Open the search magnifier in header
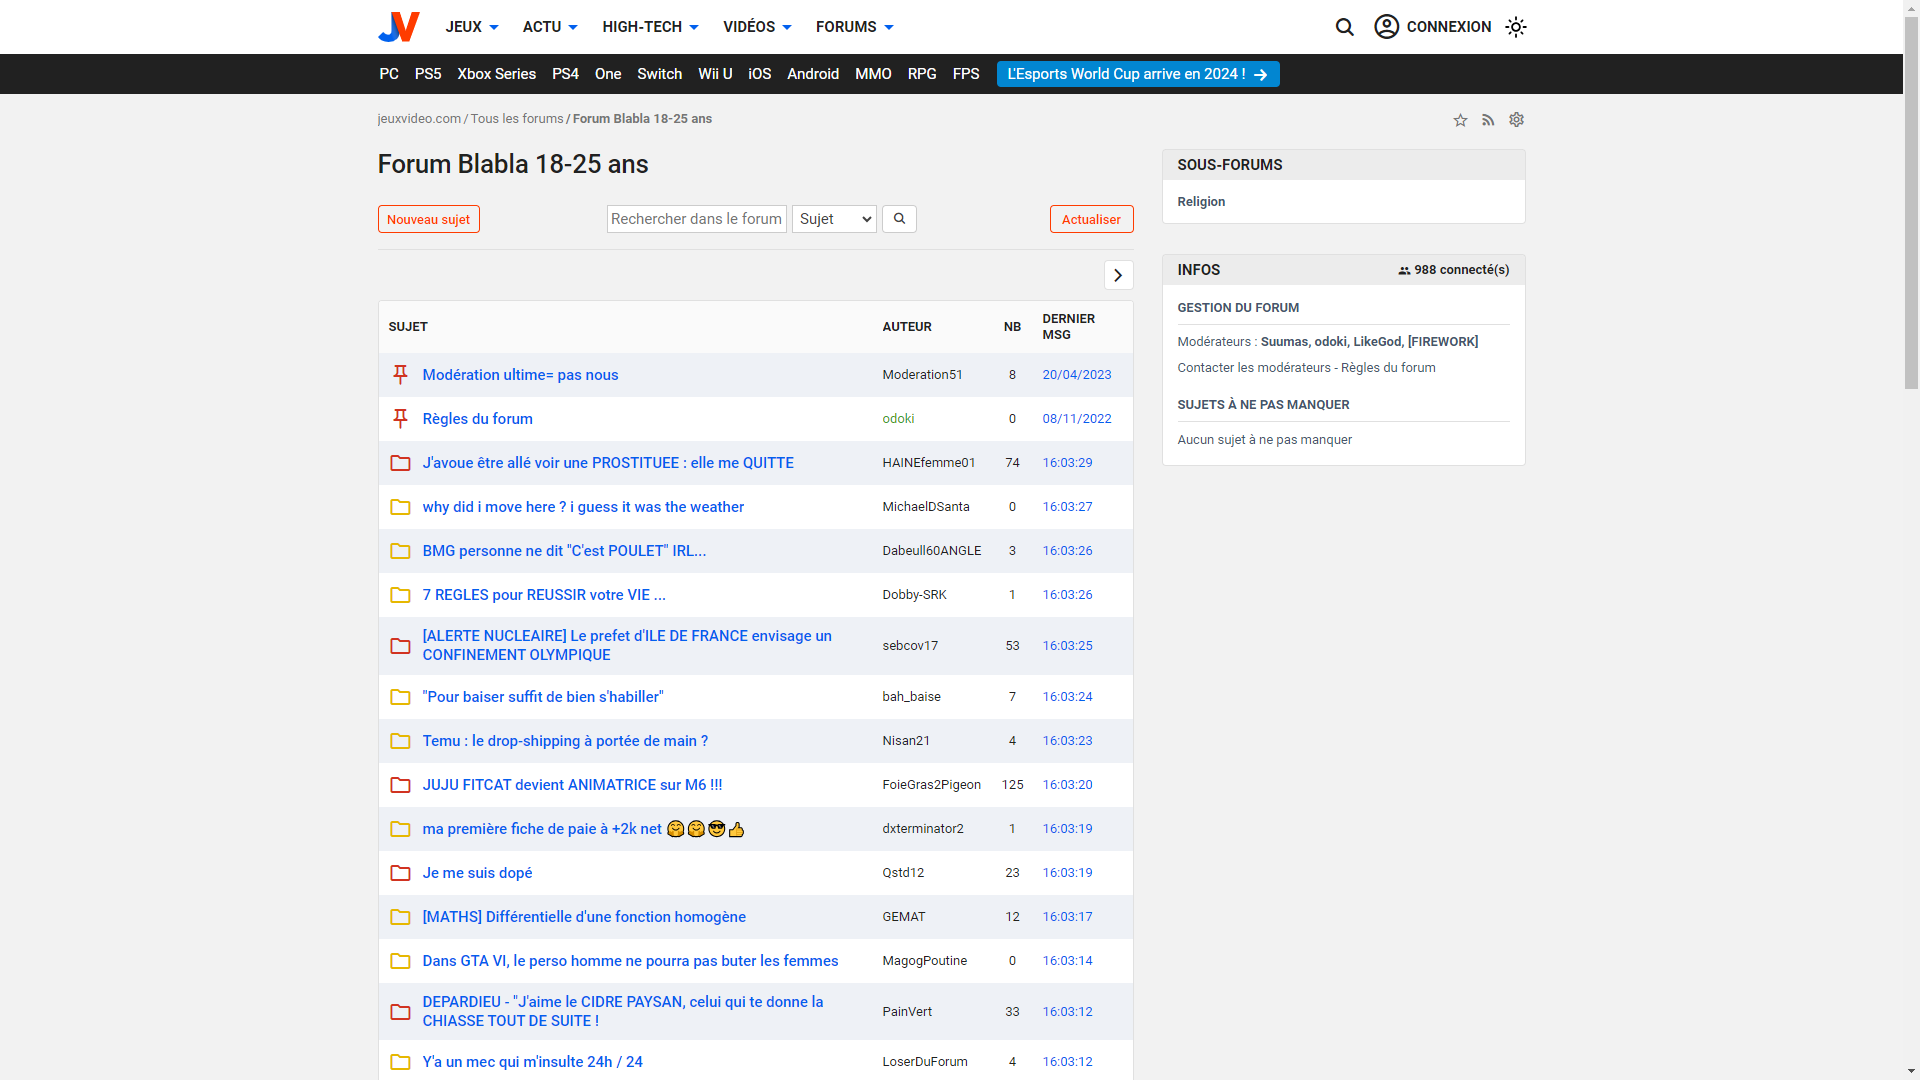Viewport: 1920px width, 1080px height. (1345, 27)
